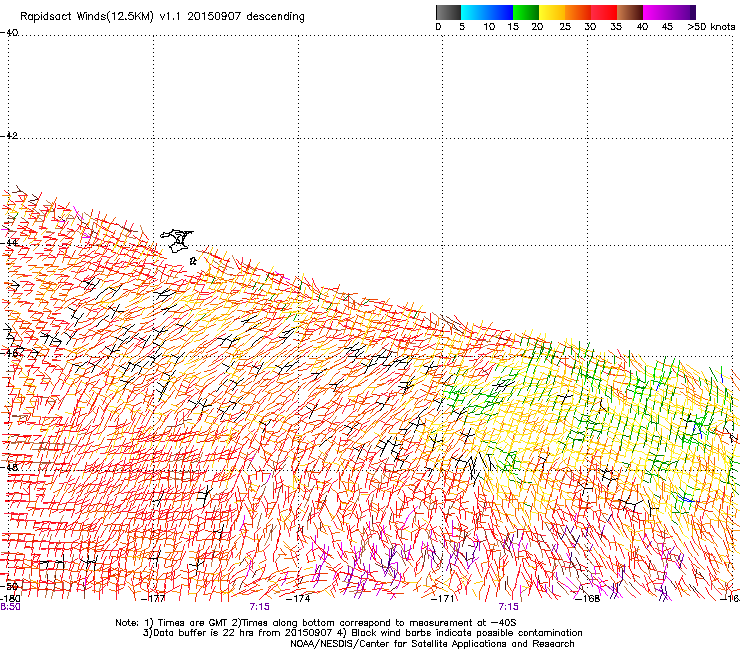Click the 'NOAA/NESDIS/Center for Satellite Applications' credit line
This screenshot has width=740, height=650.
tap(432, 644)
